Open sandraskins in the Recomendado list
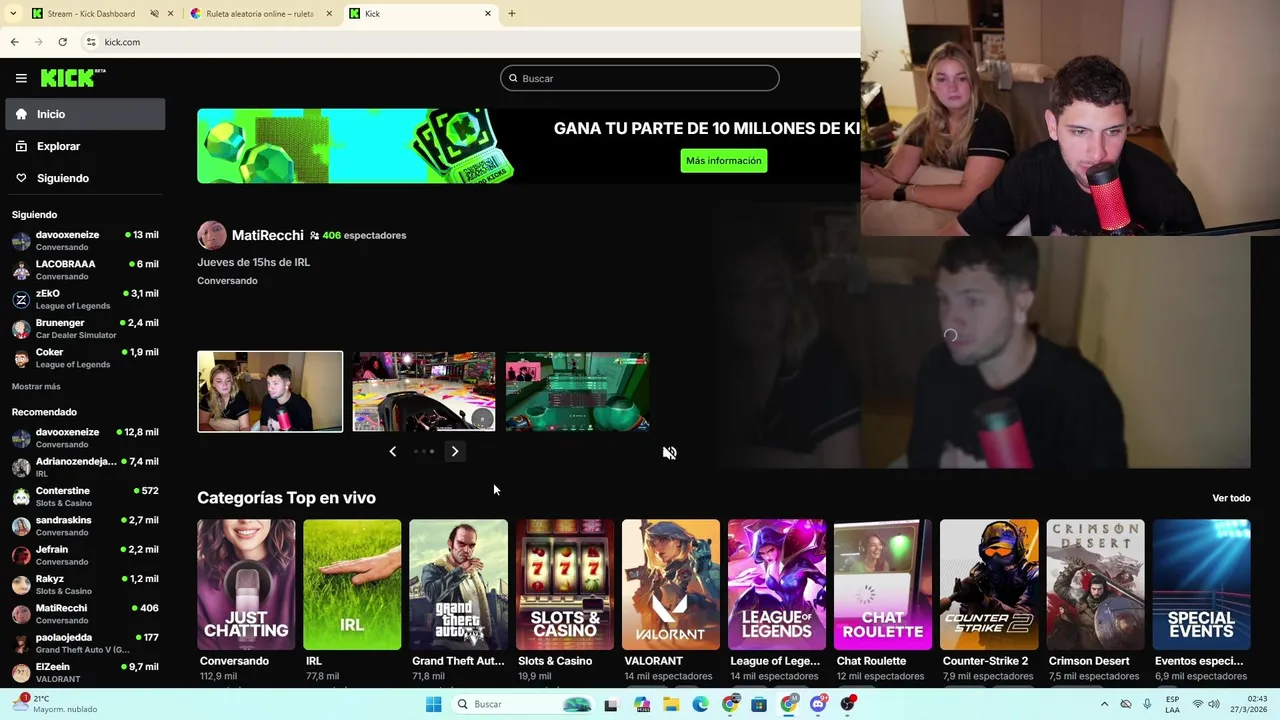 pos(85,526)
